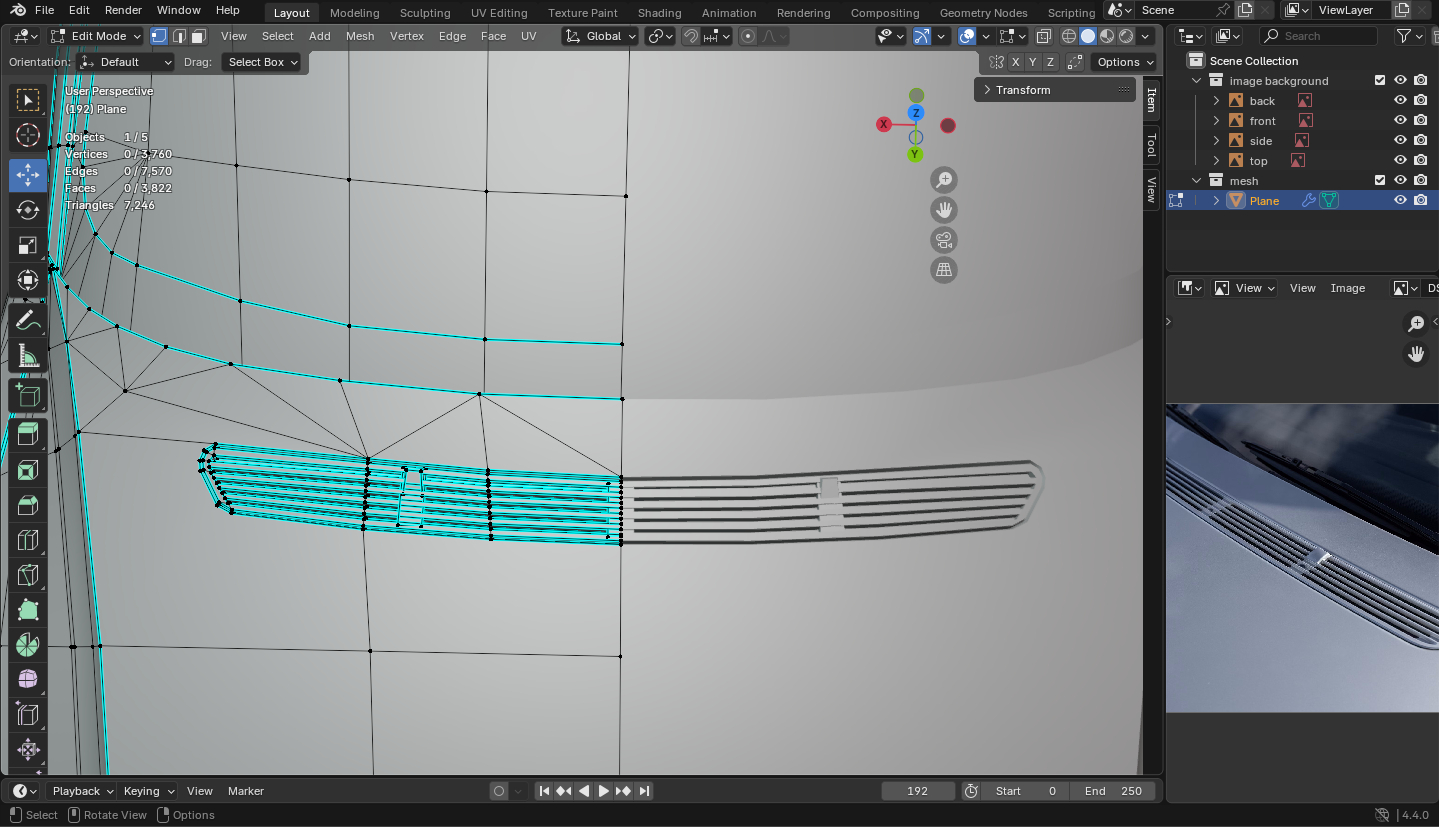Open the Marker menu in timeline

246,791
